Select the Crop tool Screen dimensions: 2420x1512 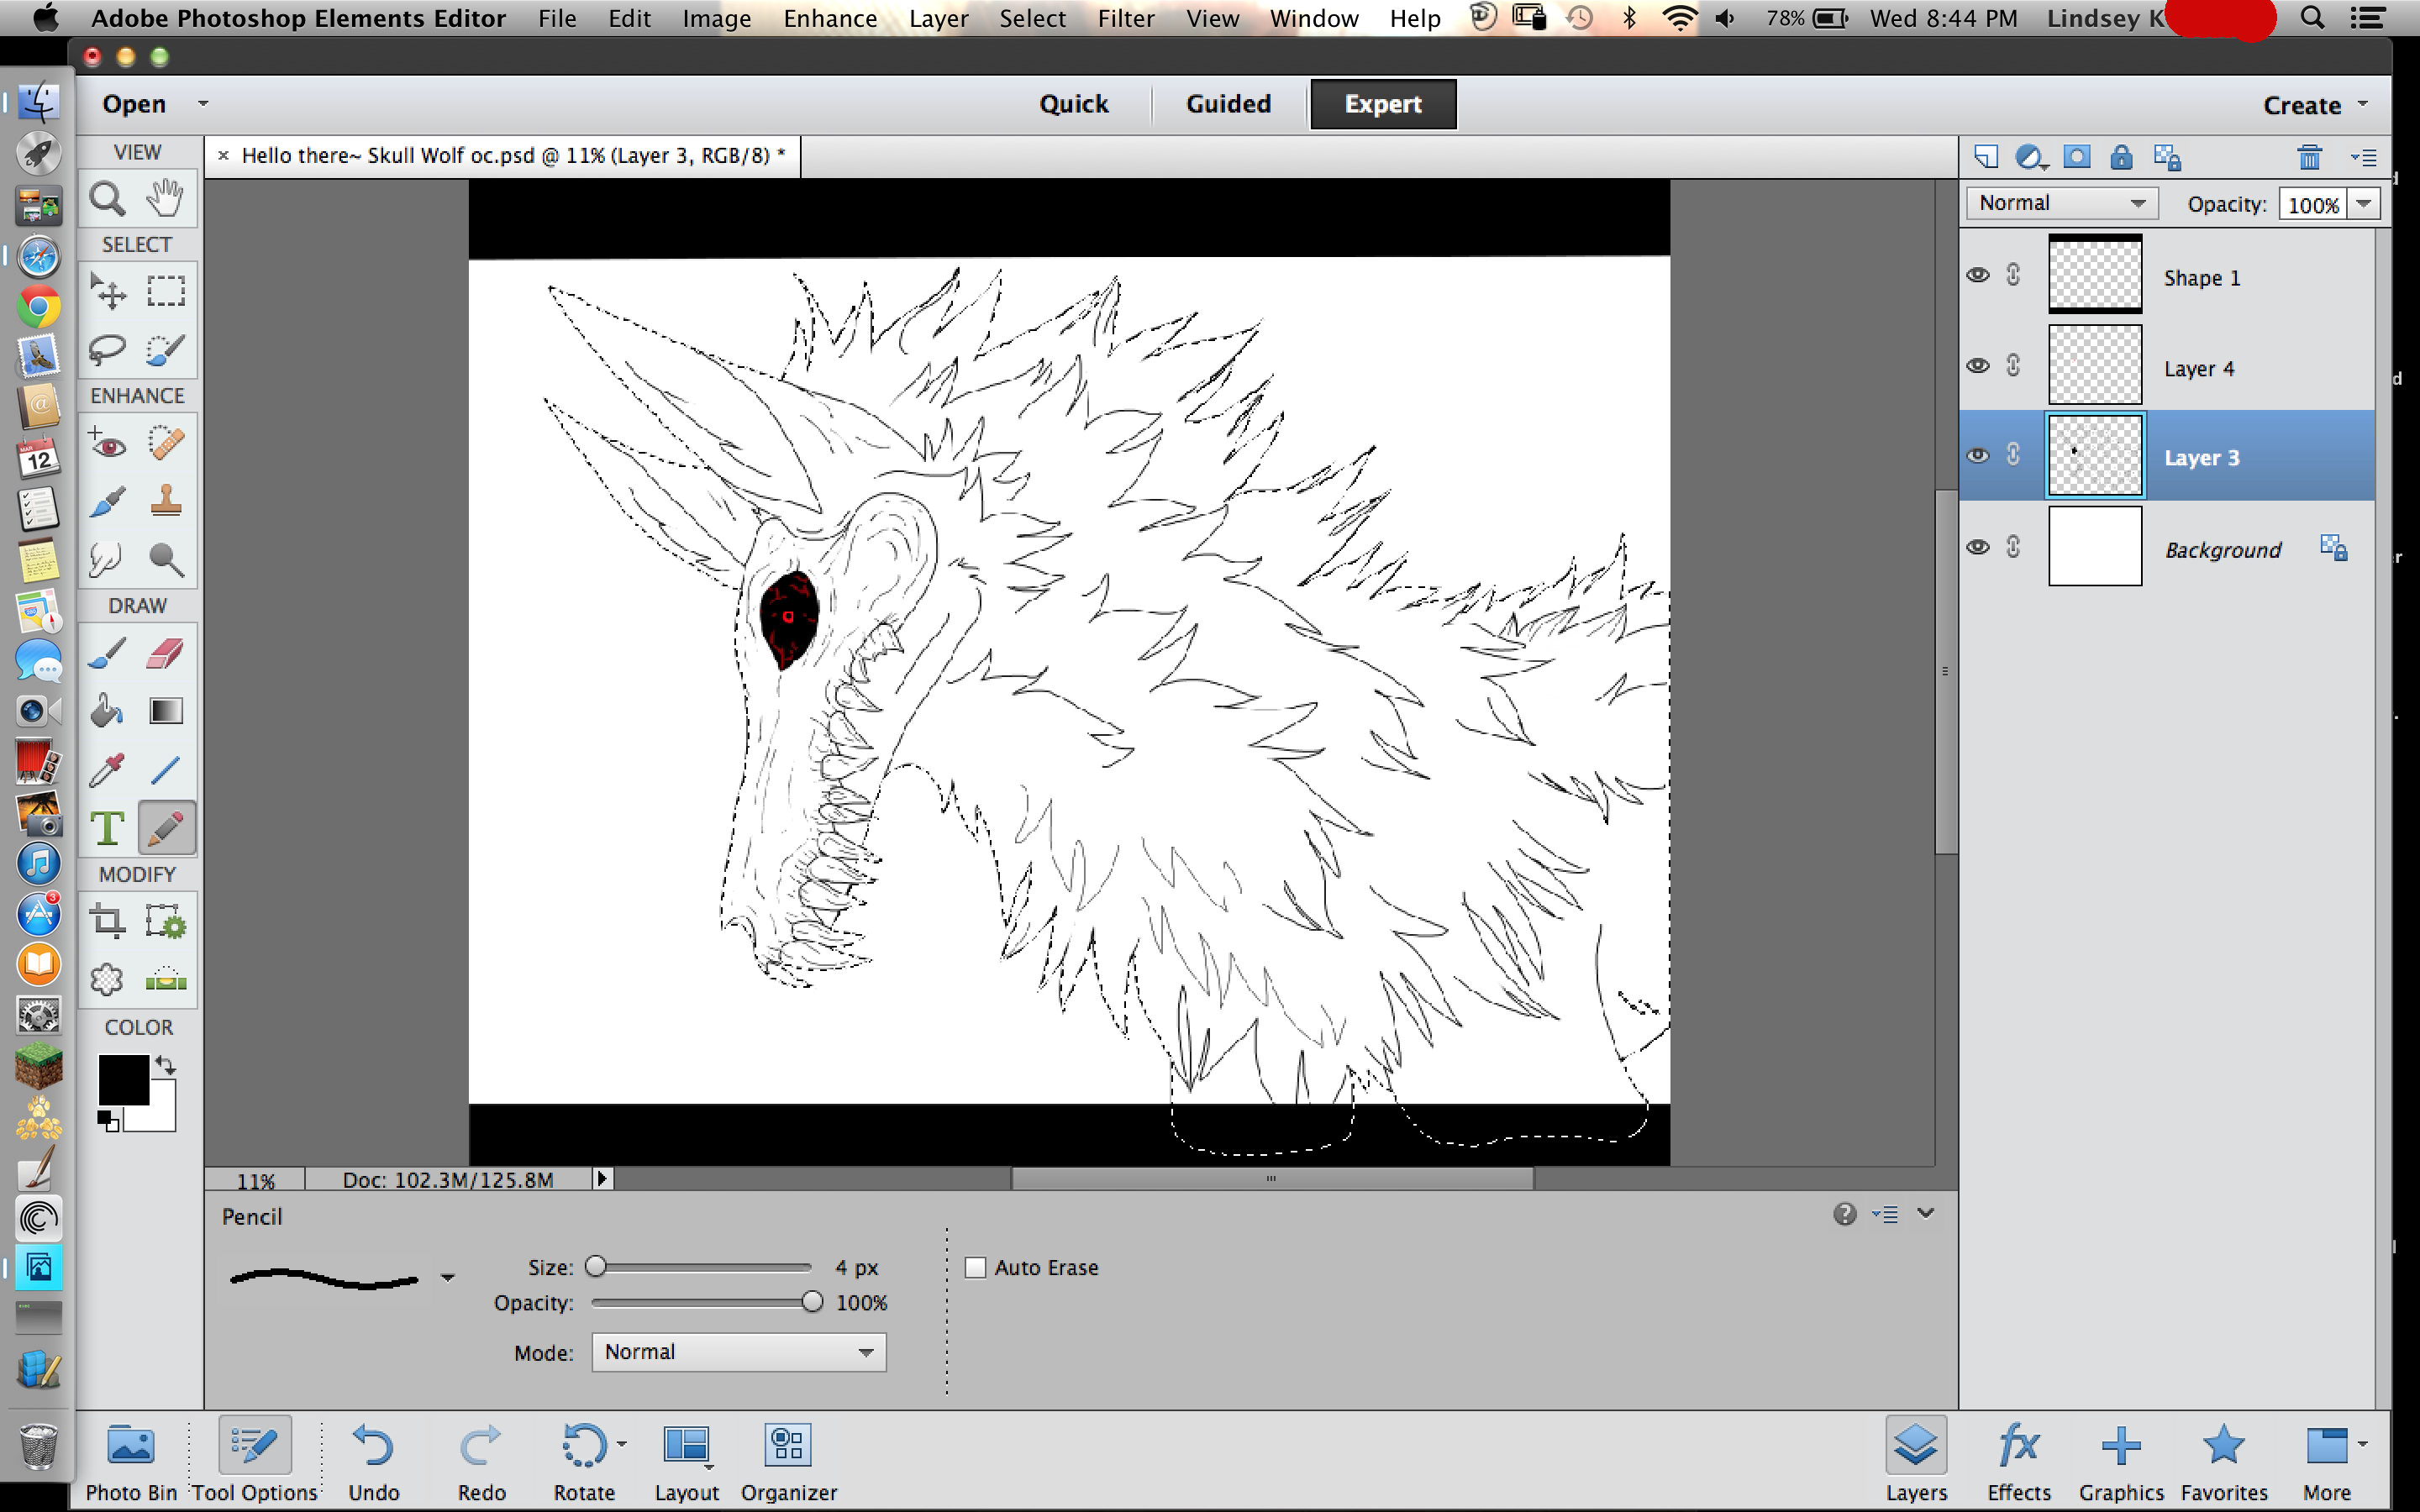(107, 920)
